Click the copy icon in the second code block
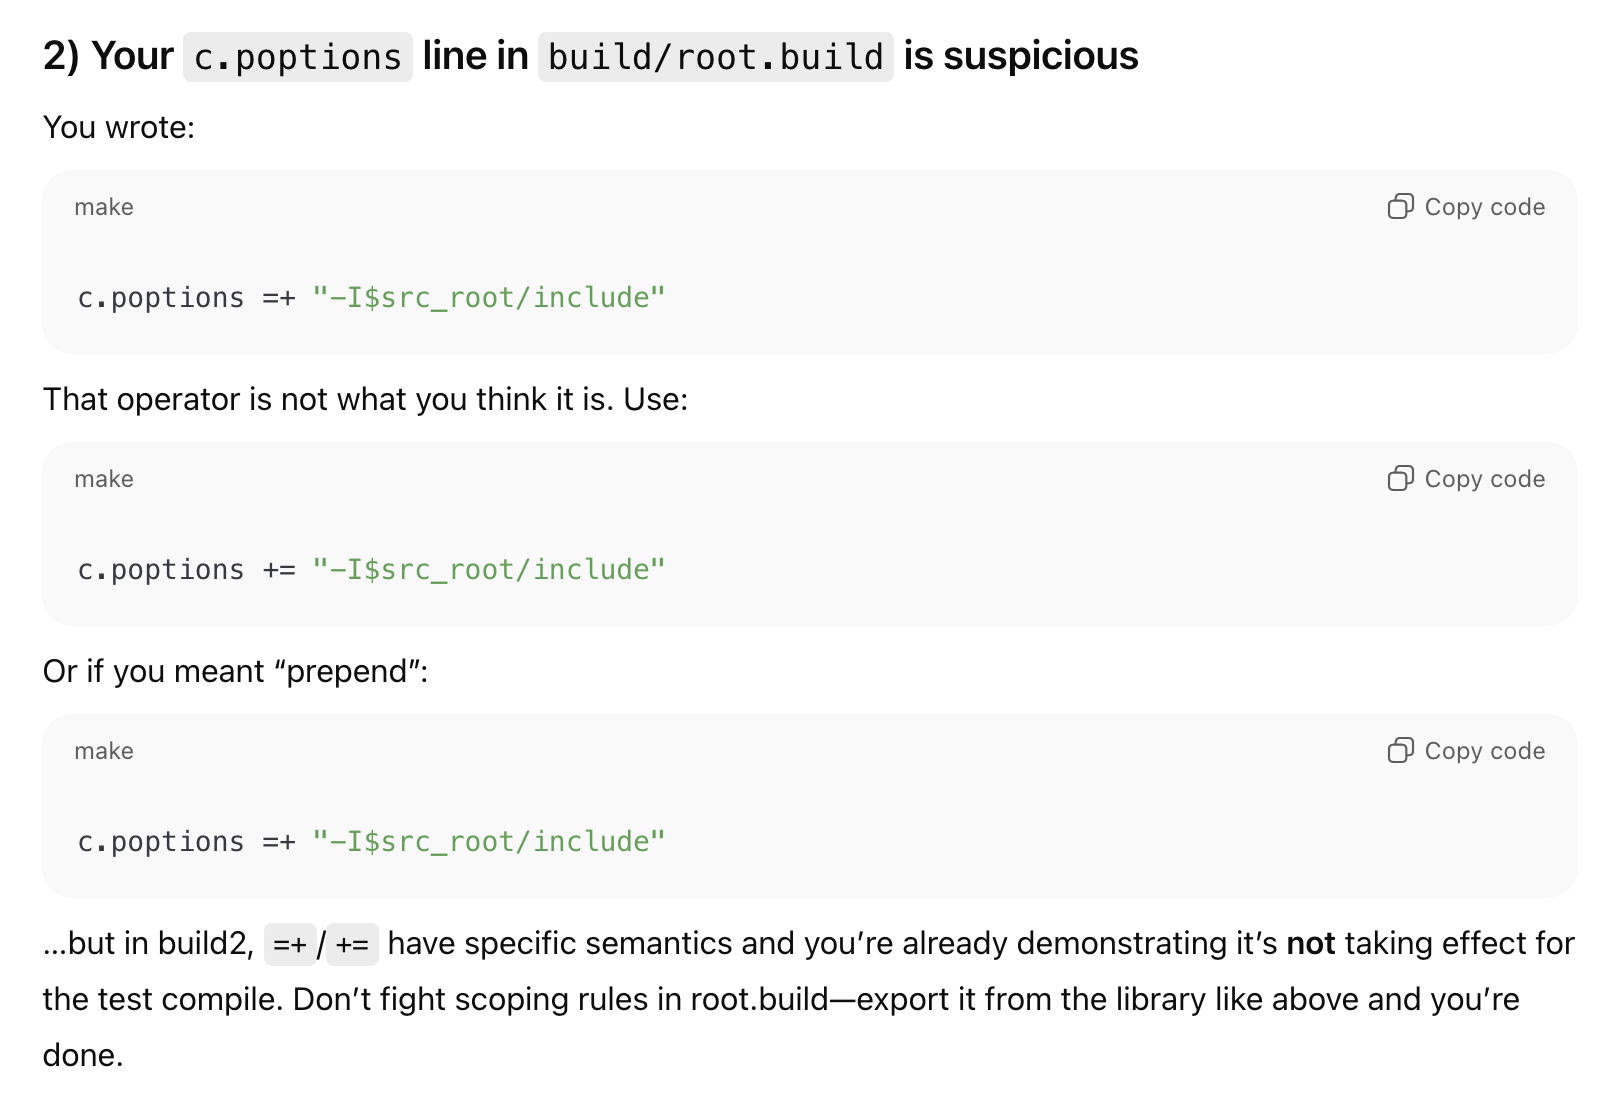The height and width of the screenshot is (1108, 1622). (x=1400, y=479)
